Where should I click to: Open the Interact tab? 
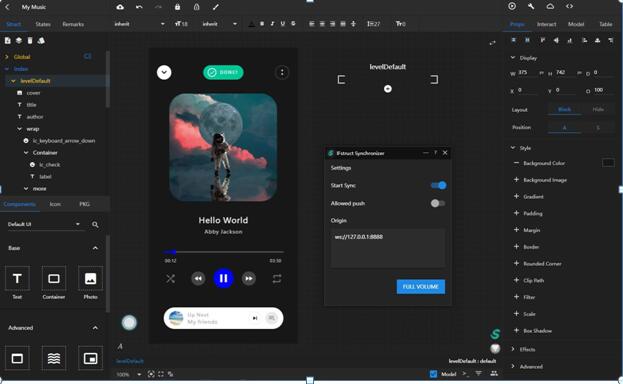[547, 24]
